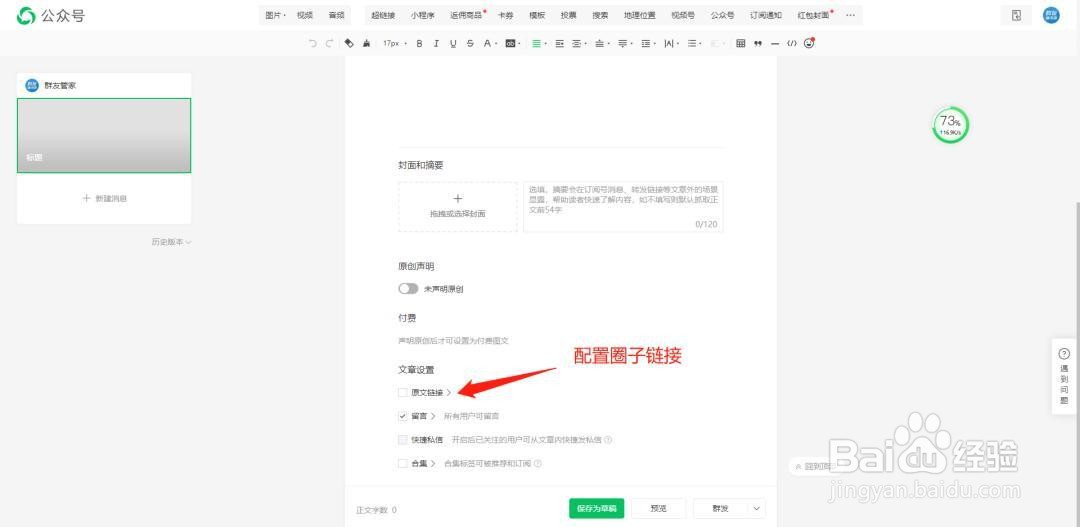Insert a horizontal divider line icon

click(775, 43)
